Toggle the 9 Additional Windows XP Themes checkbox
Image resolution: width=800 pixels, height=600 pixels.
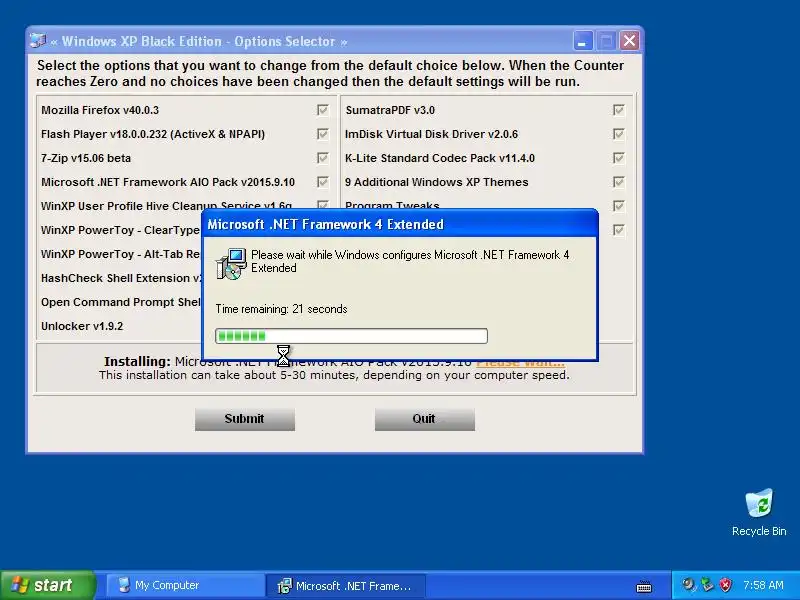[x=618, y=182]
